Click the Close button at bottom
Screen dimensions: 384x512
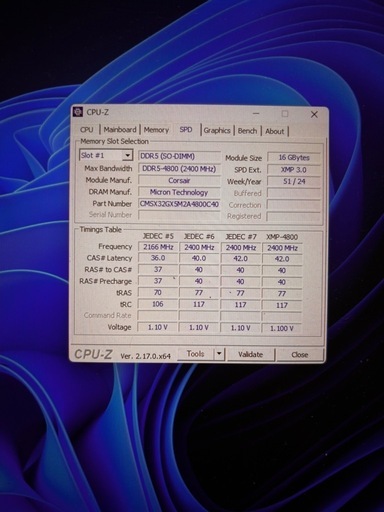(x=299, y=355)
